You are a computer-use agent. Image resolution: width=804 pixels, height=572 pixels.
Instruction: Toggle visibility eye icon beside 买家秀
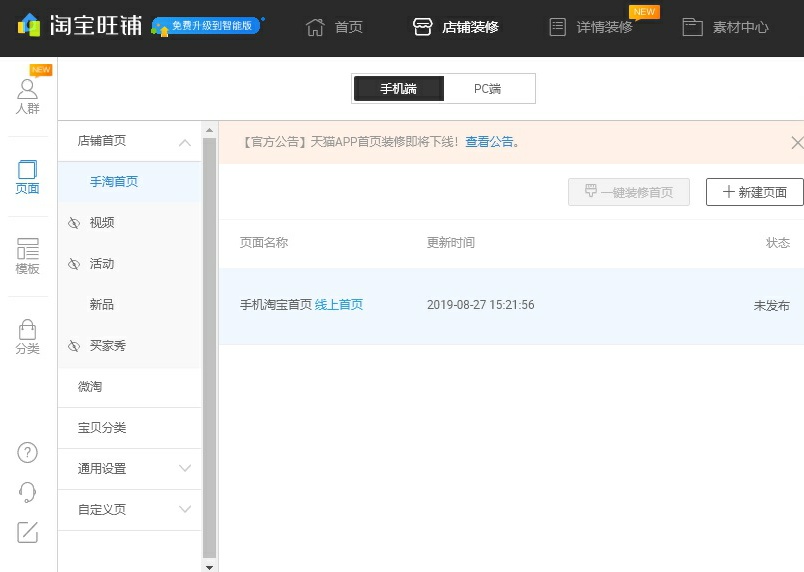[74, 346]
